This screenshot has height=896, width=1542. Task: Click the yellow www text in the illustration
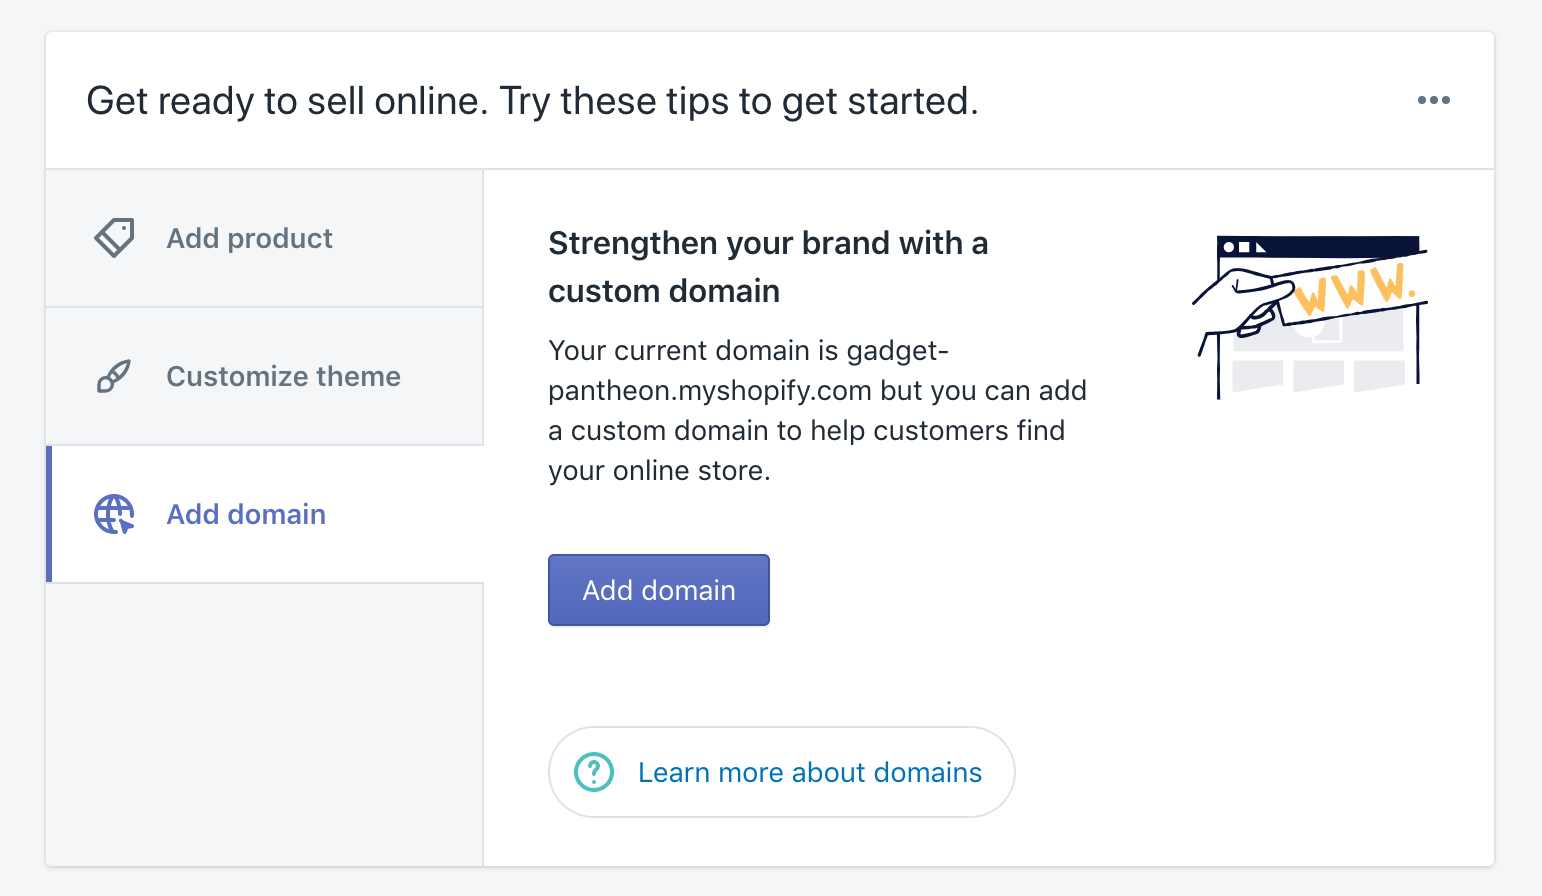click(x=1352, y=290)
